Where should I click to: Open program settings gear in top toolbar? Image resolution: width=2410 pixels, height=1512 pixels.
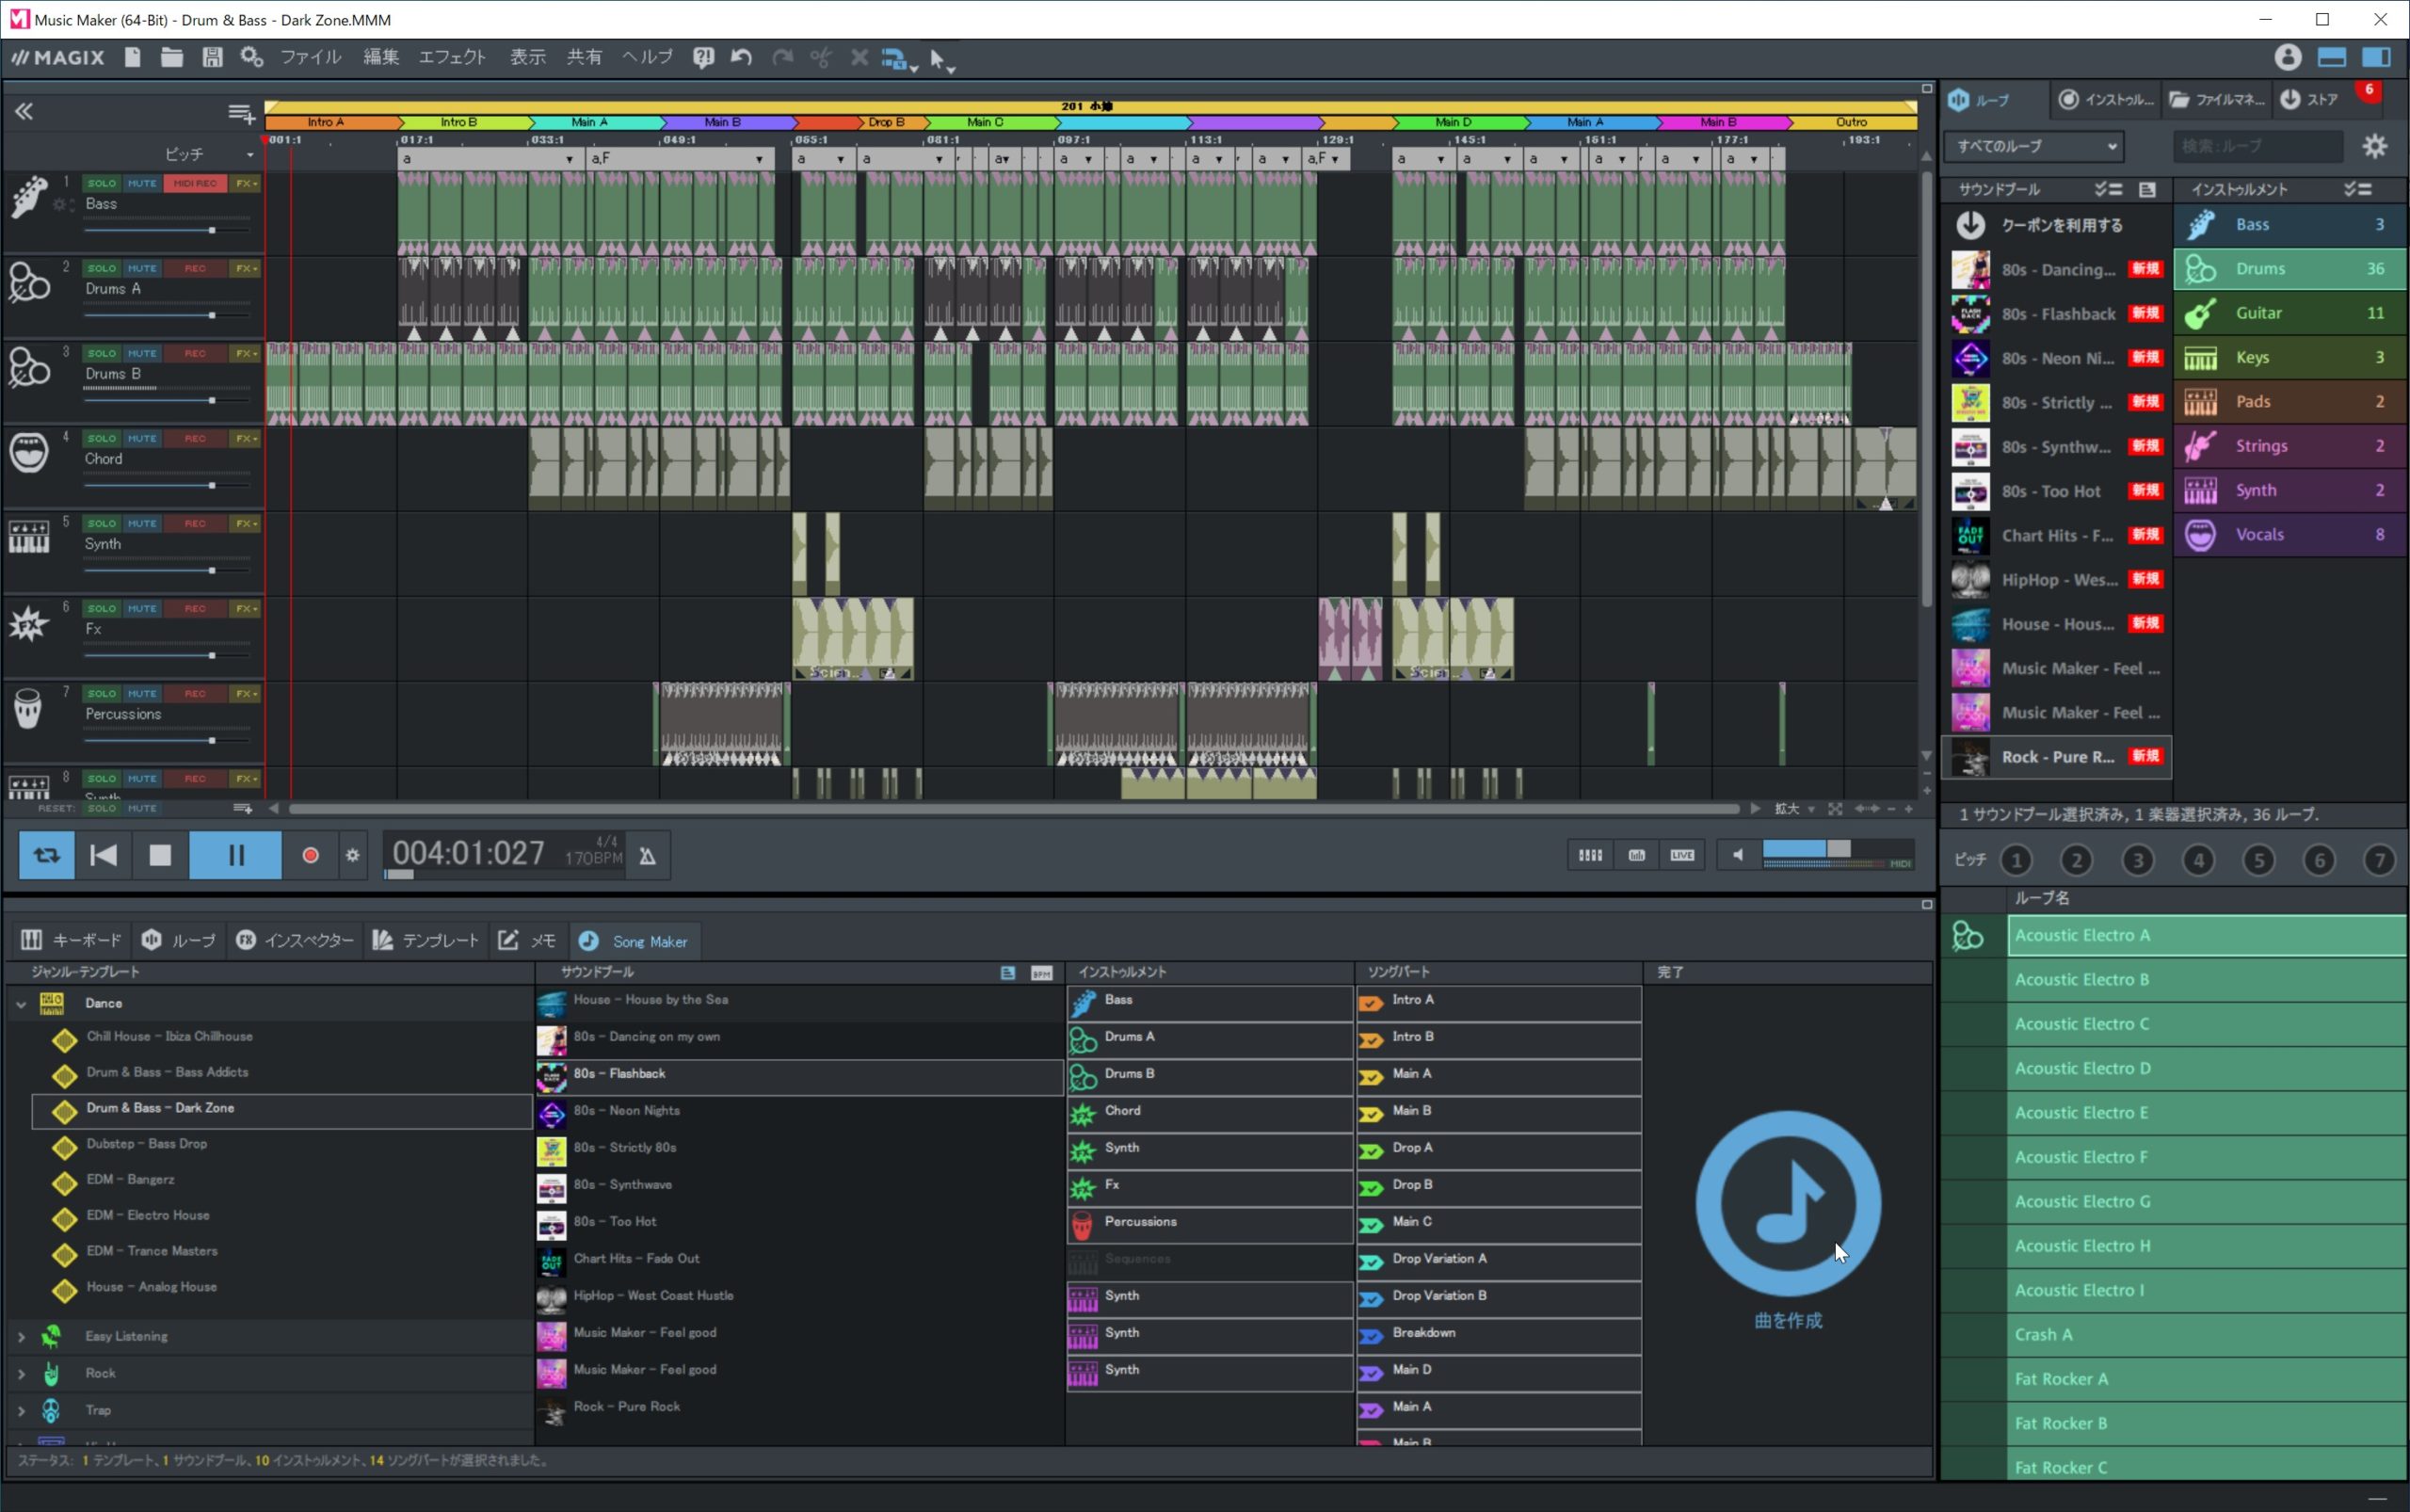pos(251,57)
